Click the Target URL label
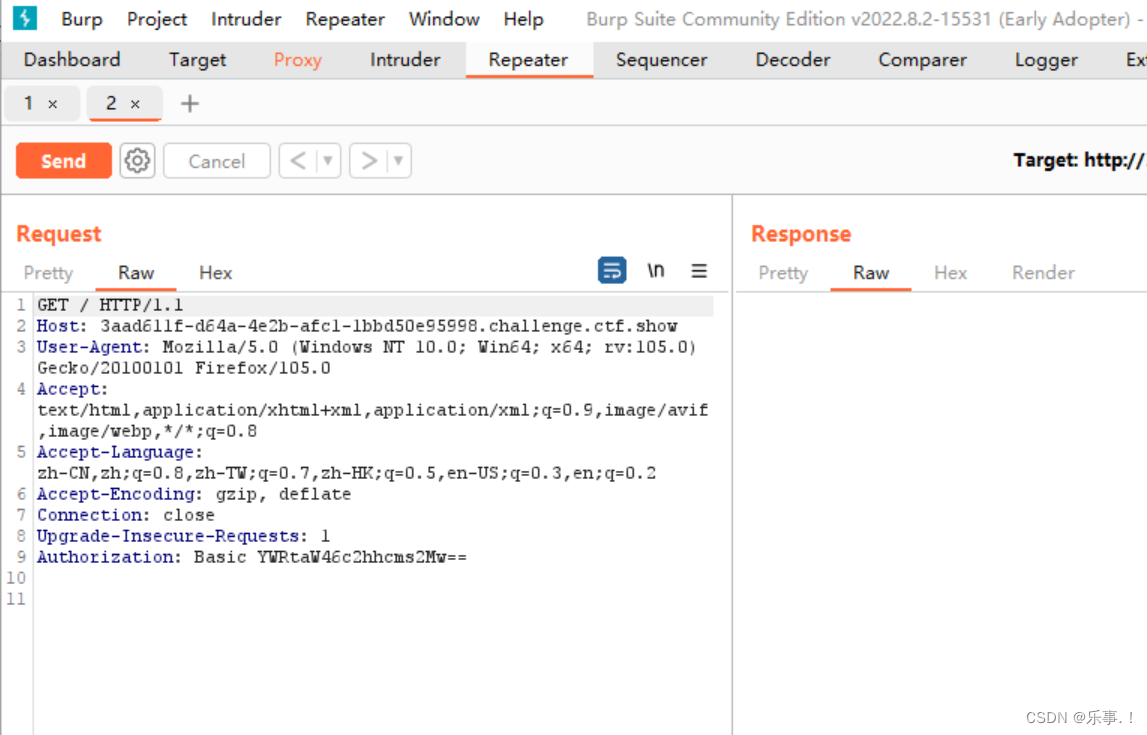This screenshot has height=735, width=1147. [1078, 160]
